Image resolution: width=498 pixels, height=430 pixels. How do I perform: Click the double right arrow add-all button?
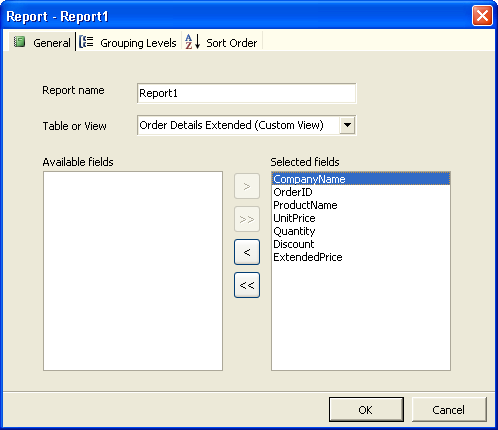point(247,219)
